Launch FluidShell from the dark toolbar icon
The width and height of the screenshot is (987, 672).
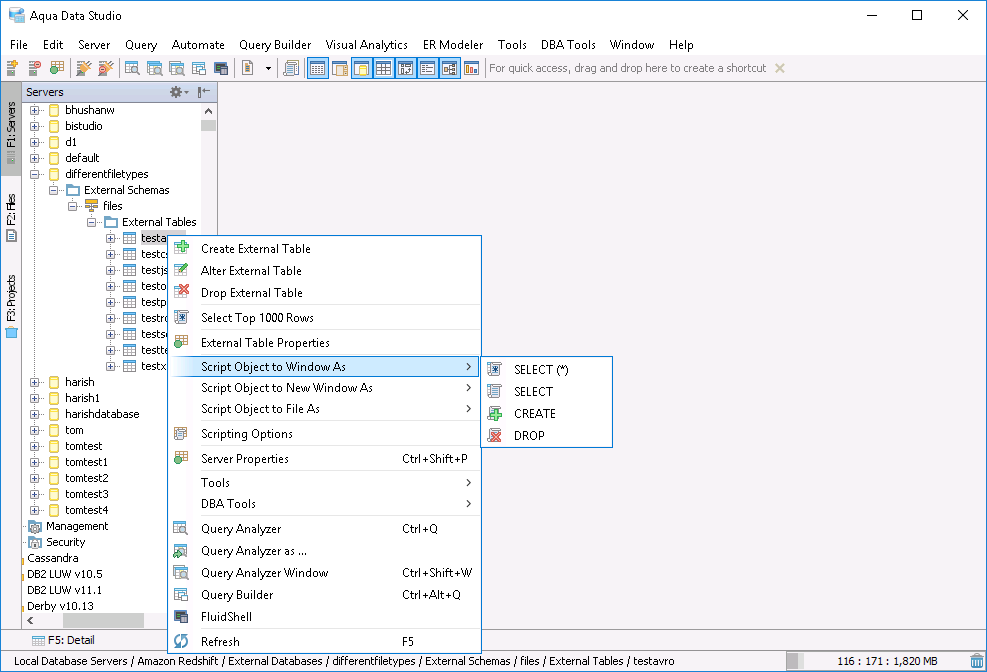click(x=221, y=68)
